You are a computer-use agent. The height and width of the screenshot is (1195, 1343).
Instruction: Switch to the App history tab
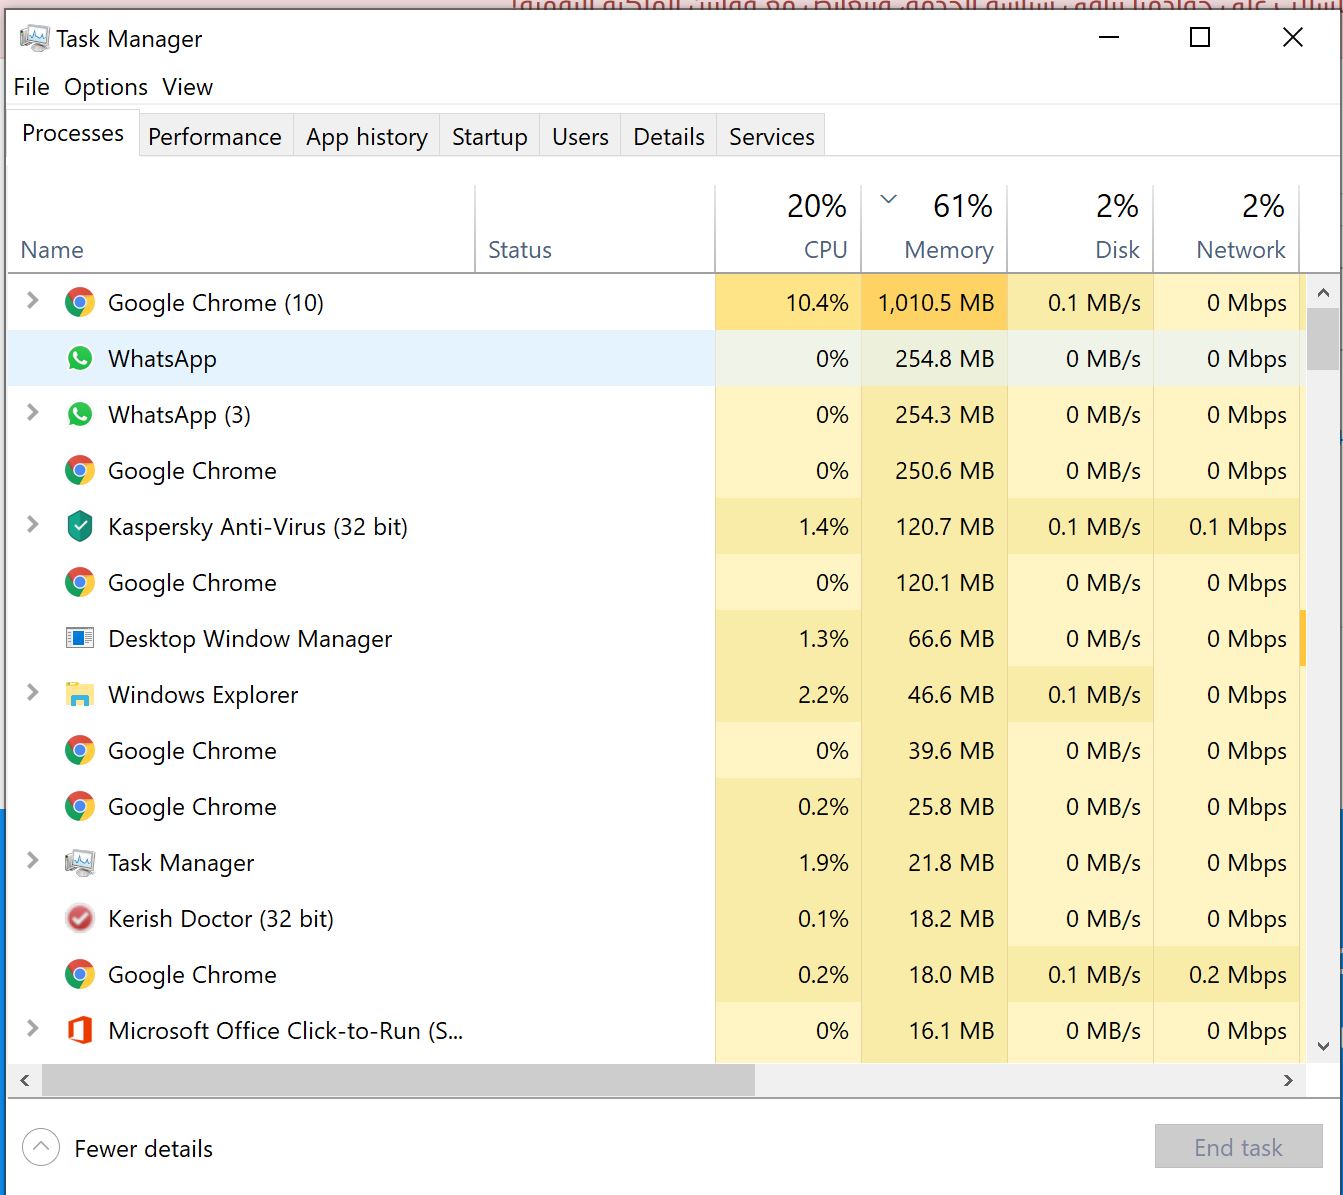[367, 137]
